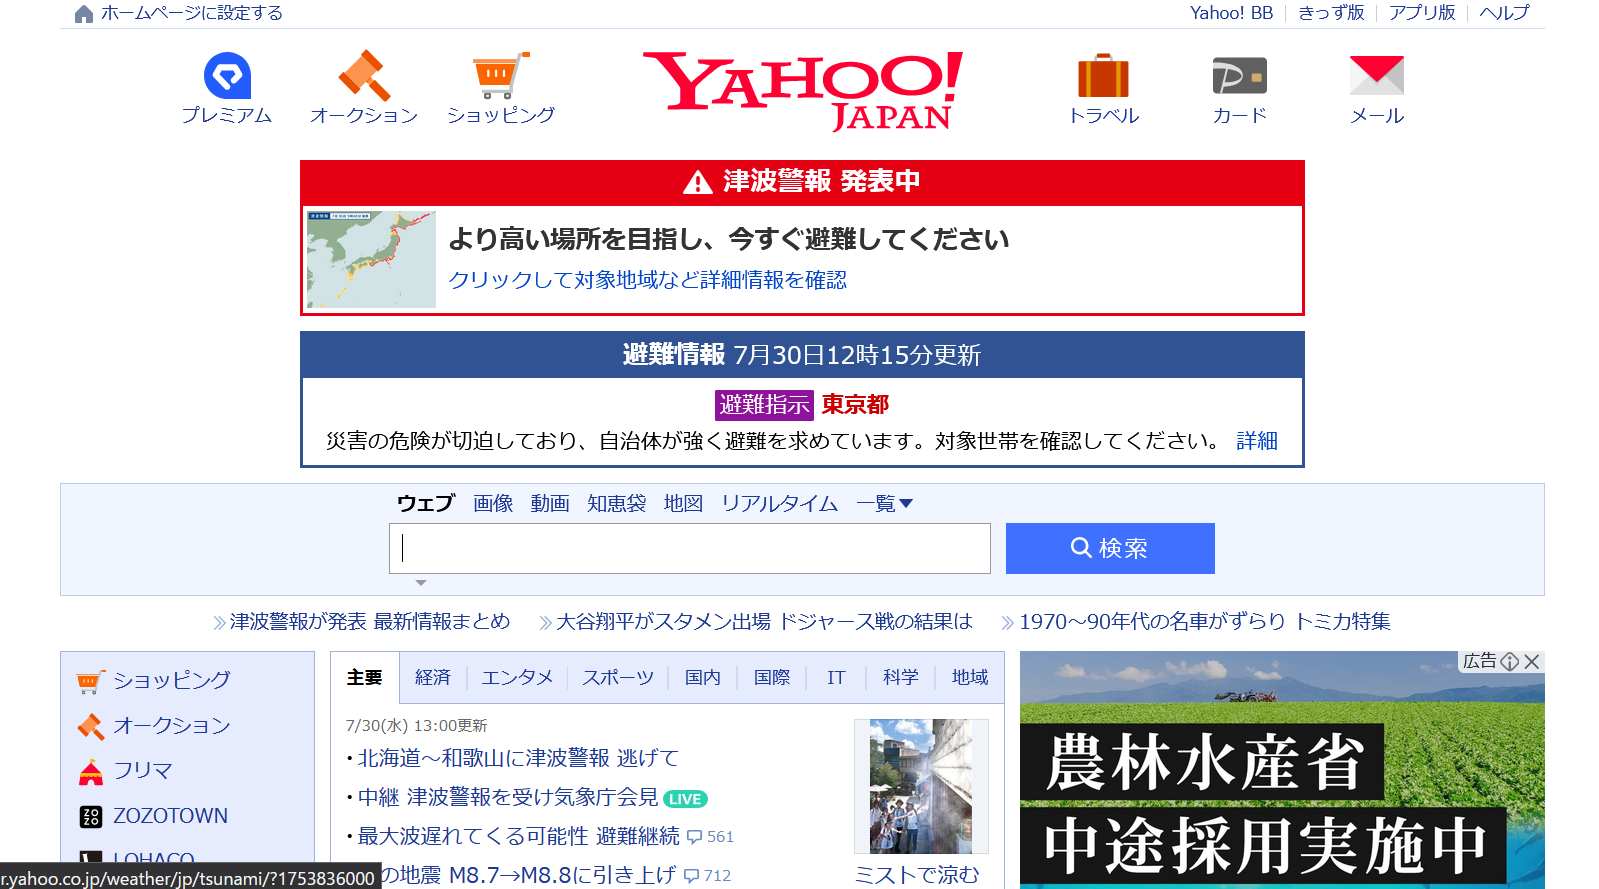Click the Yahoo! JAPAN logo
Viewport: 1599px width, 889px height.
point(803,91)
